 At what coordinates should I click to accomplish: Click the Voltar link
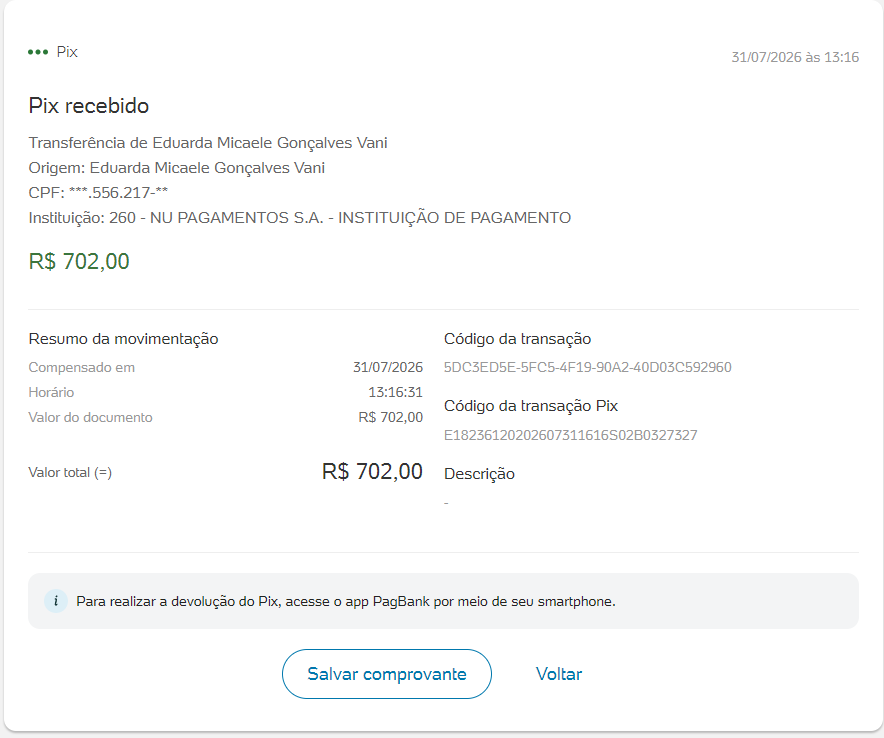pyautogui.click(x=559, y=674)
